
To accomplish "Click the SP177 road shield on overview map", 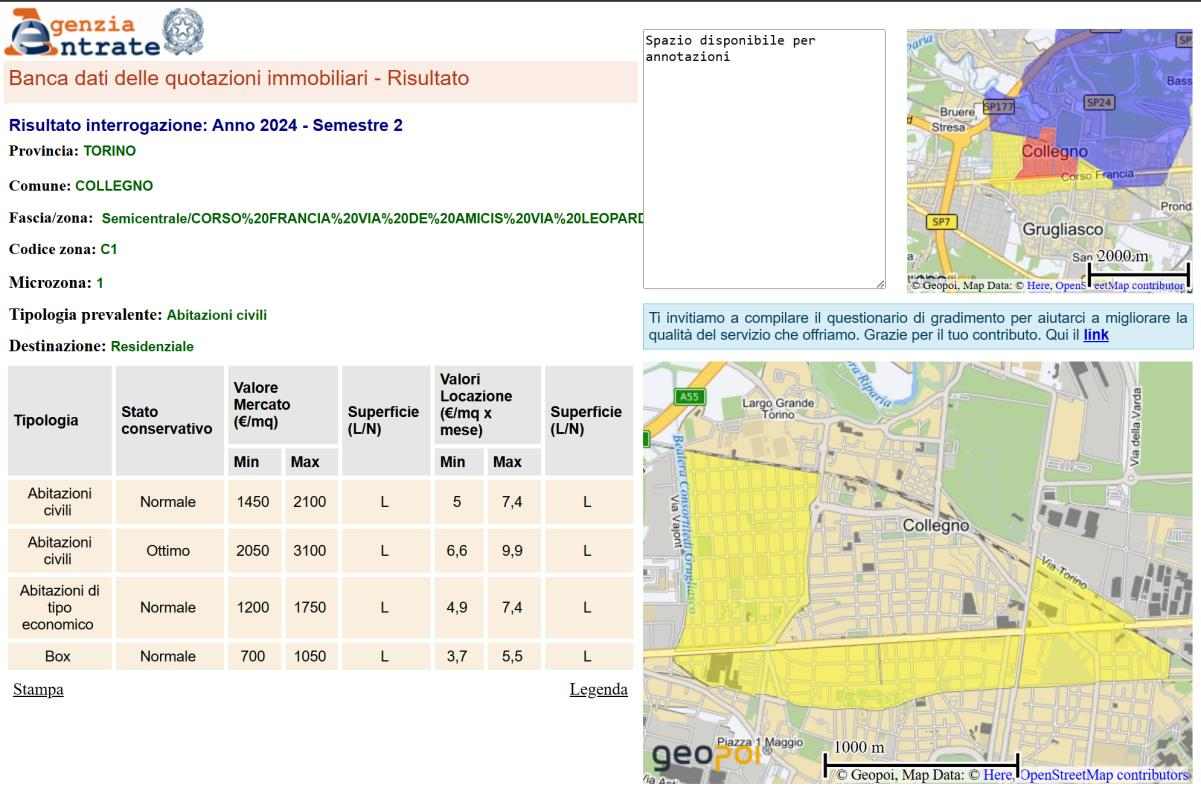I will pyautogui.click(x=998, y=106).
